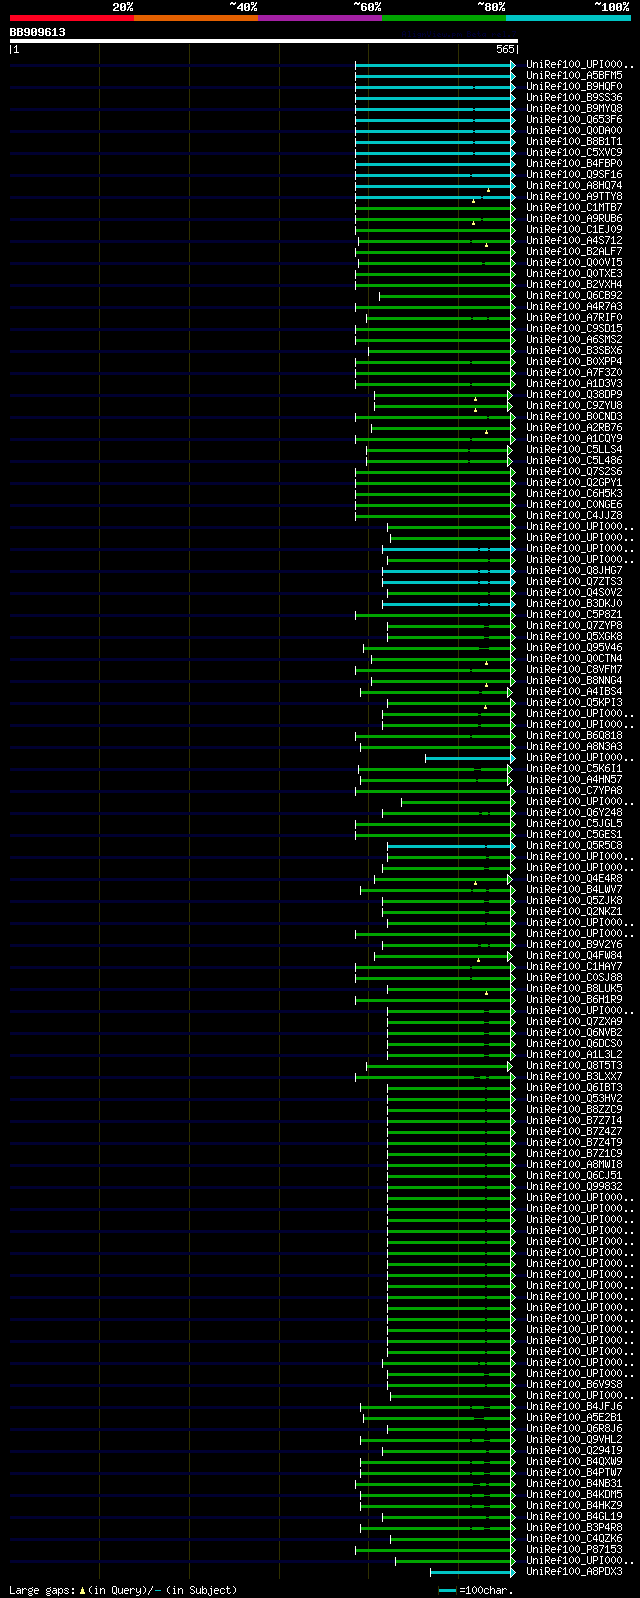This screenshot has height=1598, width=640.
Task: Select the UniRef100_C4JJZ8 label
Action: click(x=574, y=516)
